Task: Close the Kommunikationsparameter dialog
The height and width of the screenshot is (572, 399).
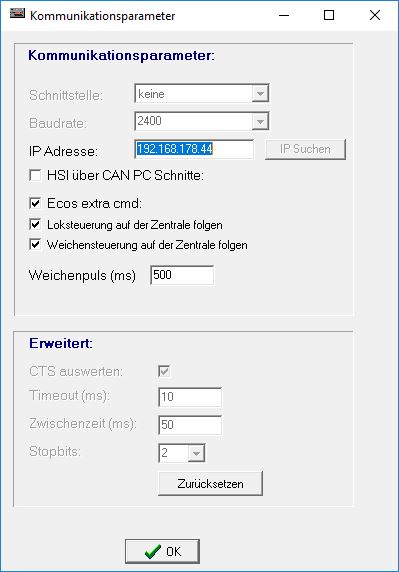Action: pos(375,15)
